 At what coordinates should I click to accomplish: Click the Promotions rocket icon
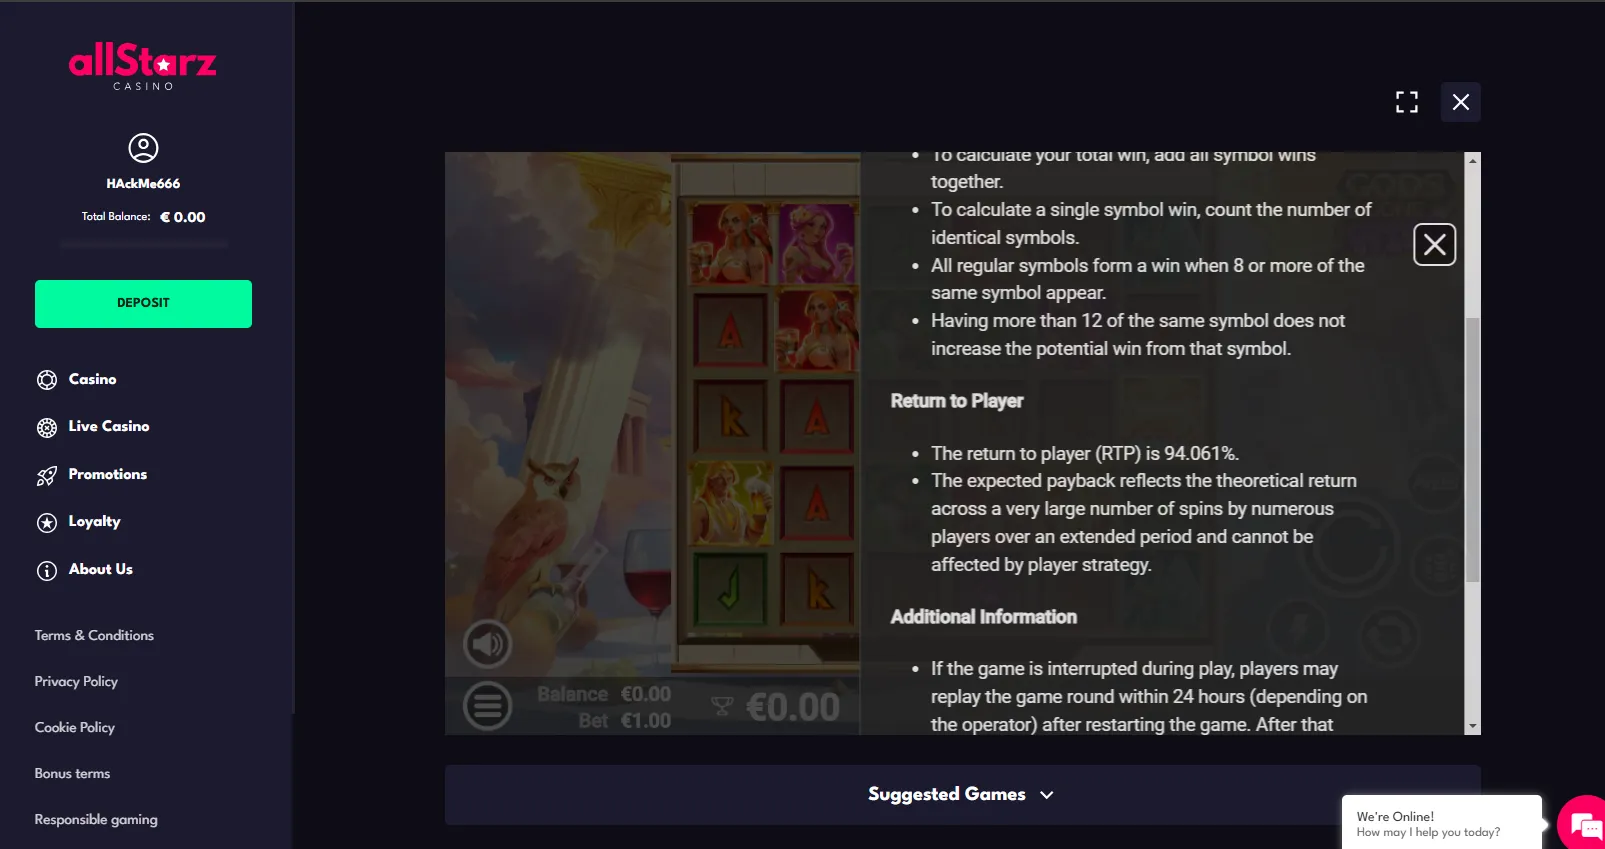(x=47, y=476)
